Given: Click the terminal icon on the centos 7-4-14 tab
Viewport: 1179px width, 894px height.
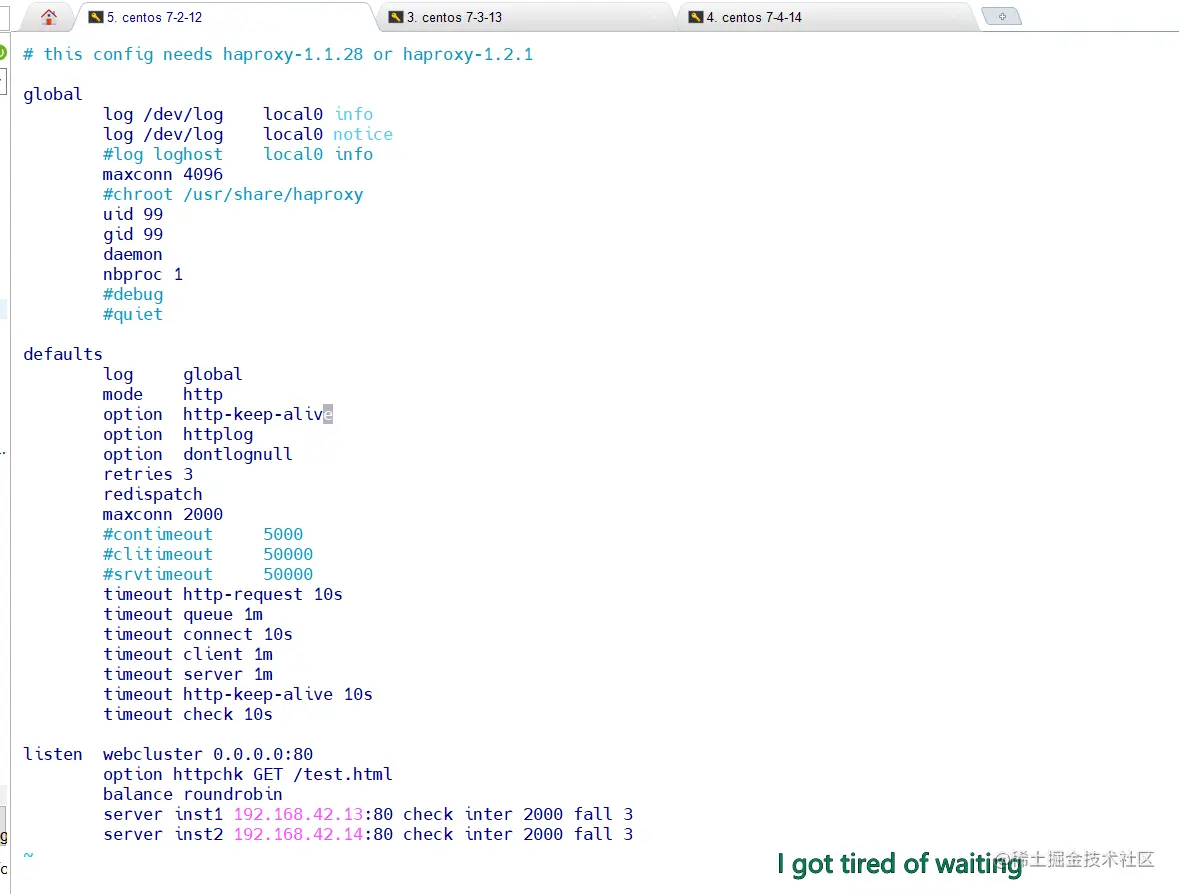Looking at the screenshot, I should pyautogui.click(x=696, y=17).
